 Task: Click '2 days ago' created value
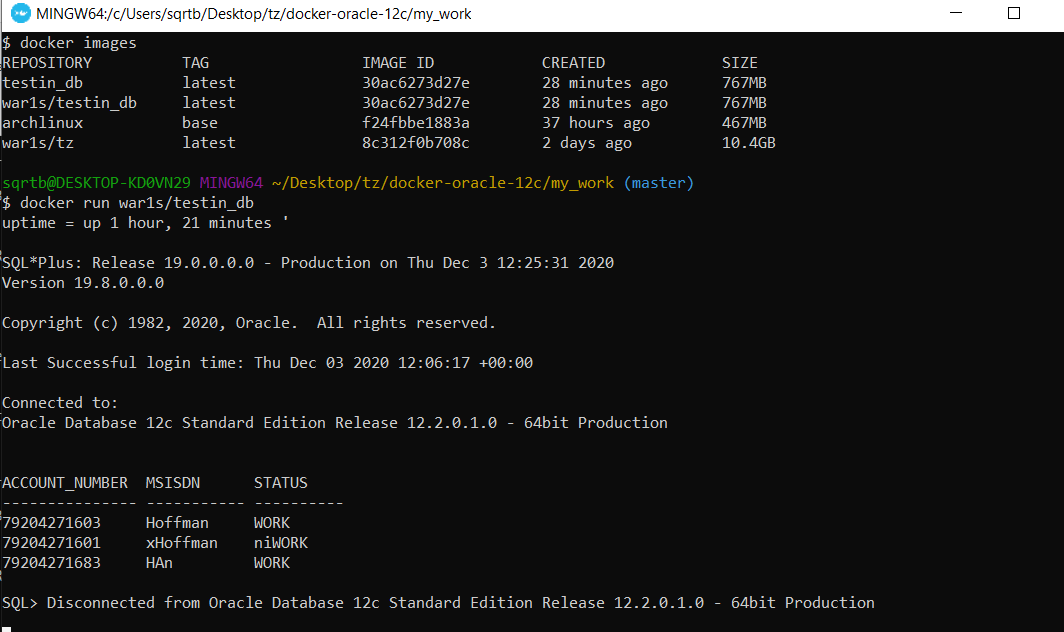click(x=587, y=143)
